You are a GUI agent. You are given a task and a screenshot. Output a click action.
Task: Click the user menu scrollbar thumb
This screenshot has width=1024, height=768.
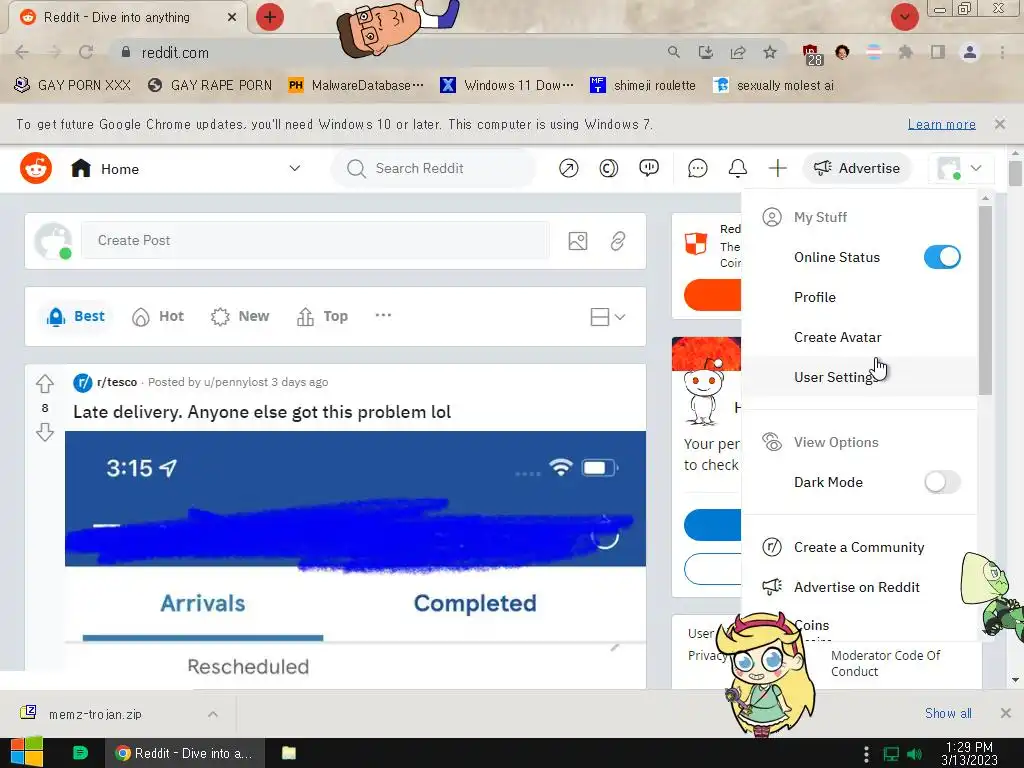pyautogui.click(x=985, y=300)
